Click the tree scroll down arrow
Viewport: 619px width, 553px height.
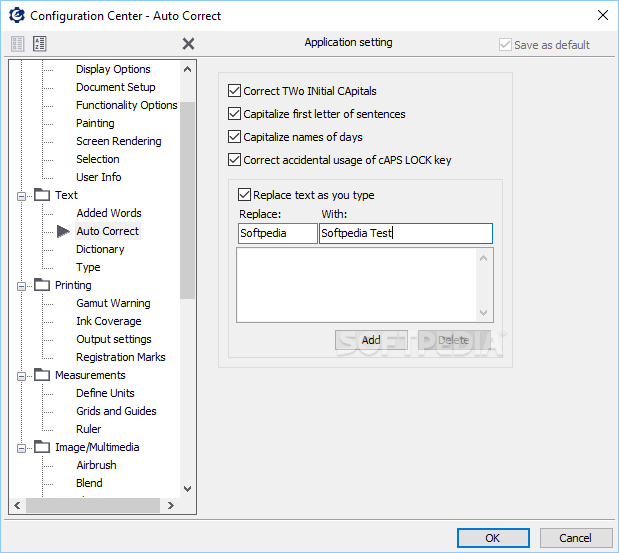(188, 489)
